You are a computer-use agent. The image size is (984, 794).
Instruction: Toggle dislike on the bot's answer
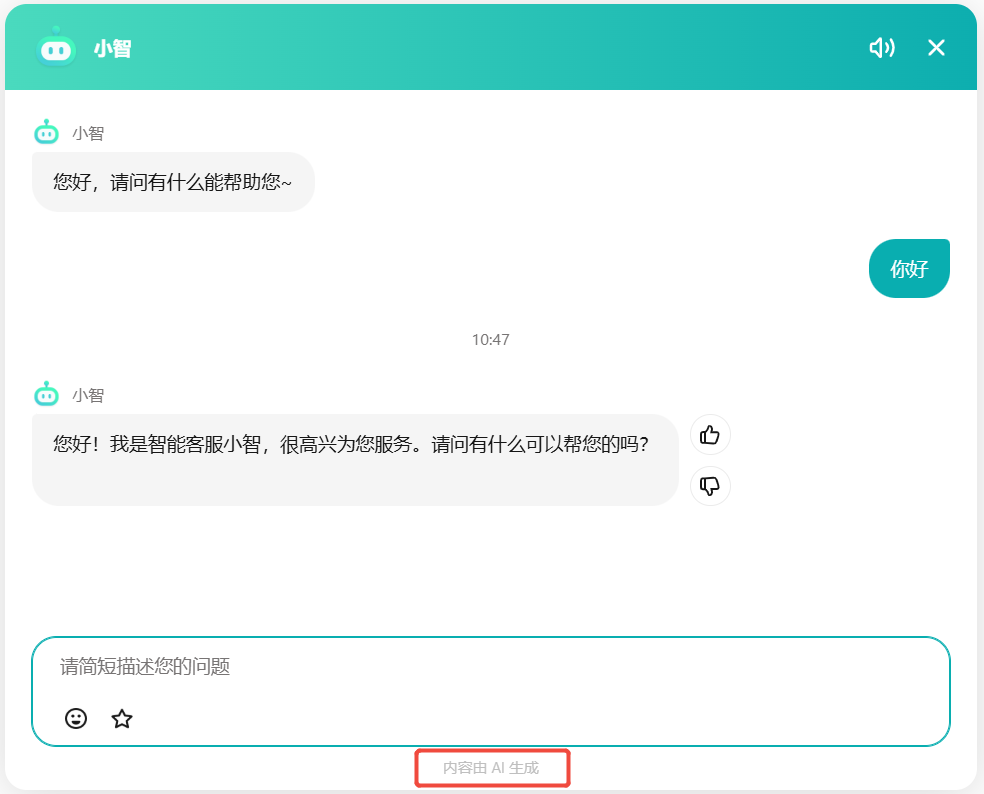click(710, 487)
